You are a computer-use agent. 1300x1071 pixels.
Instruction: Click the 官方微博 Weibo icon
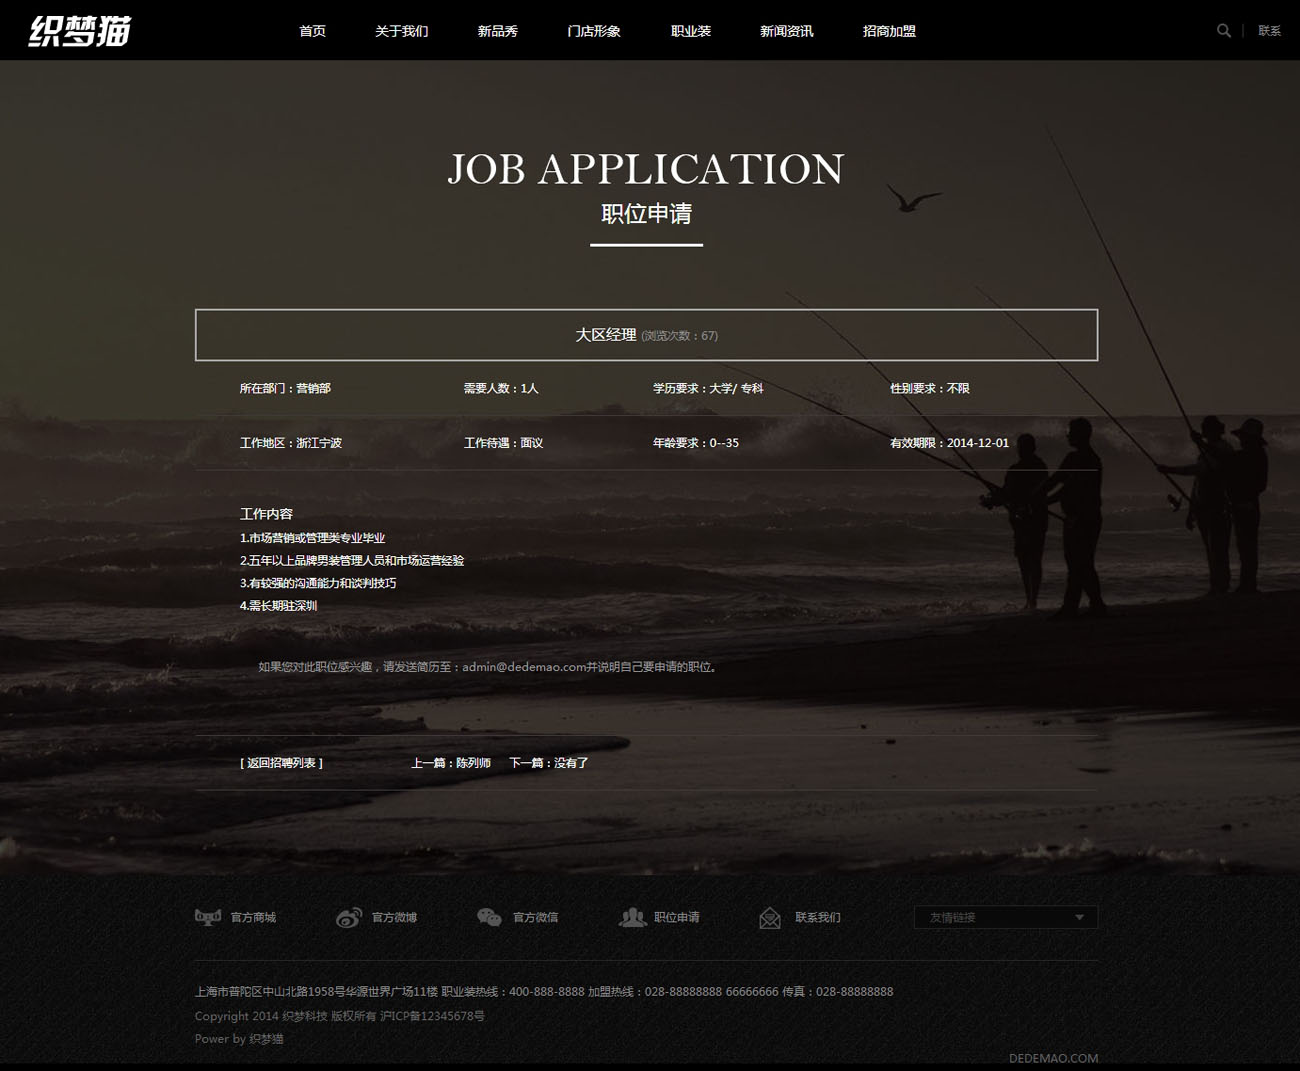pyautogui.click(x=349, y=917)
